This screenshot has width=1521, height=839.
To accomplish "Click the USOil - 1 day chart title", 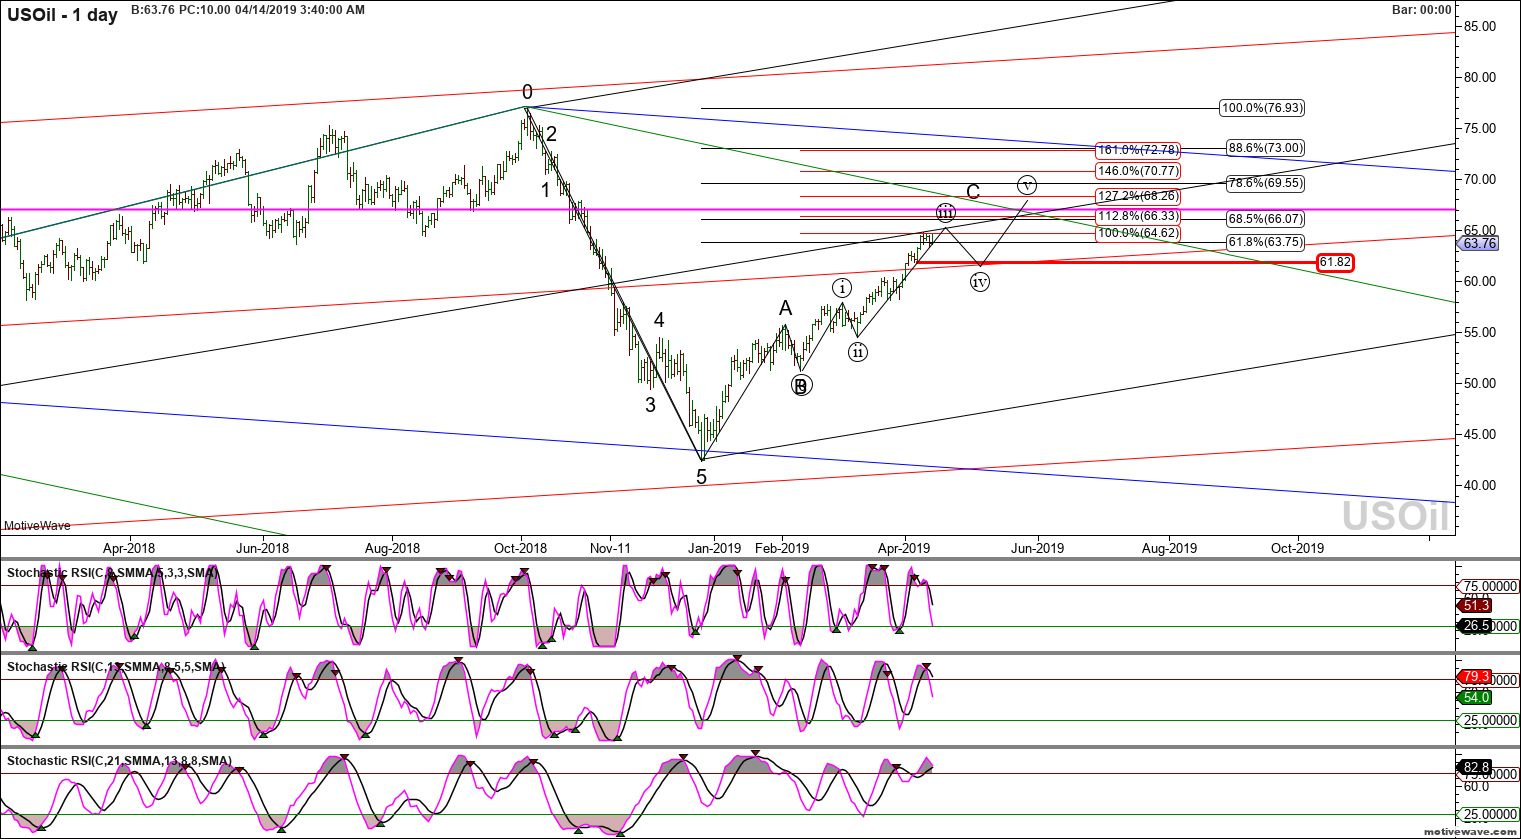I will [x=63, y=15].
